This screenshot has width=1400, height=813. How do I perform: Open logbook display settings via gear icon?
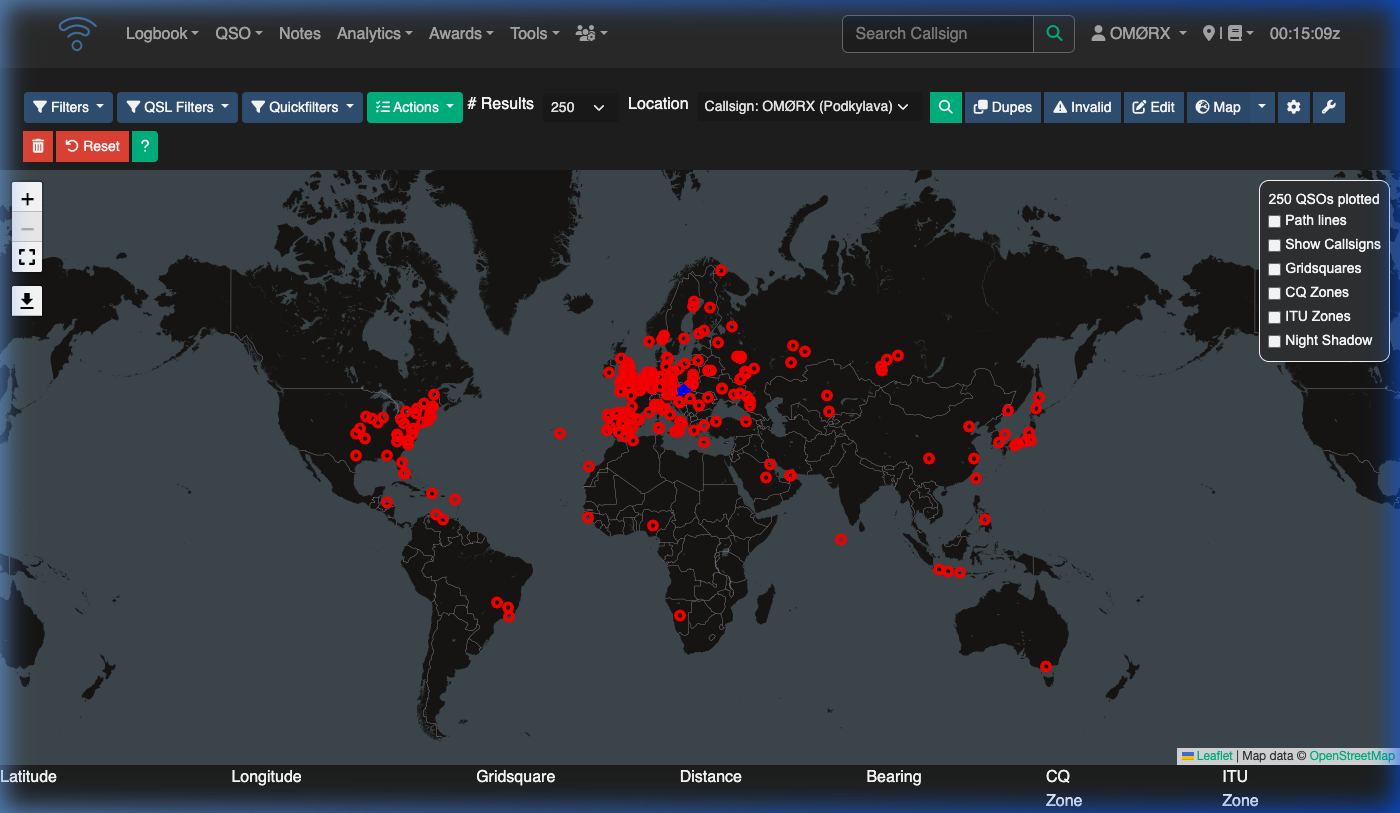point(1293,107)
